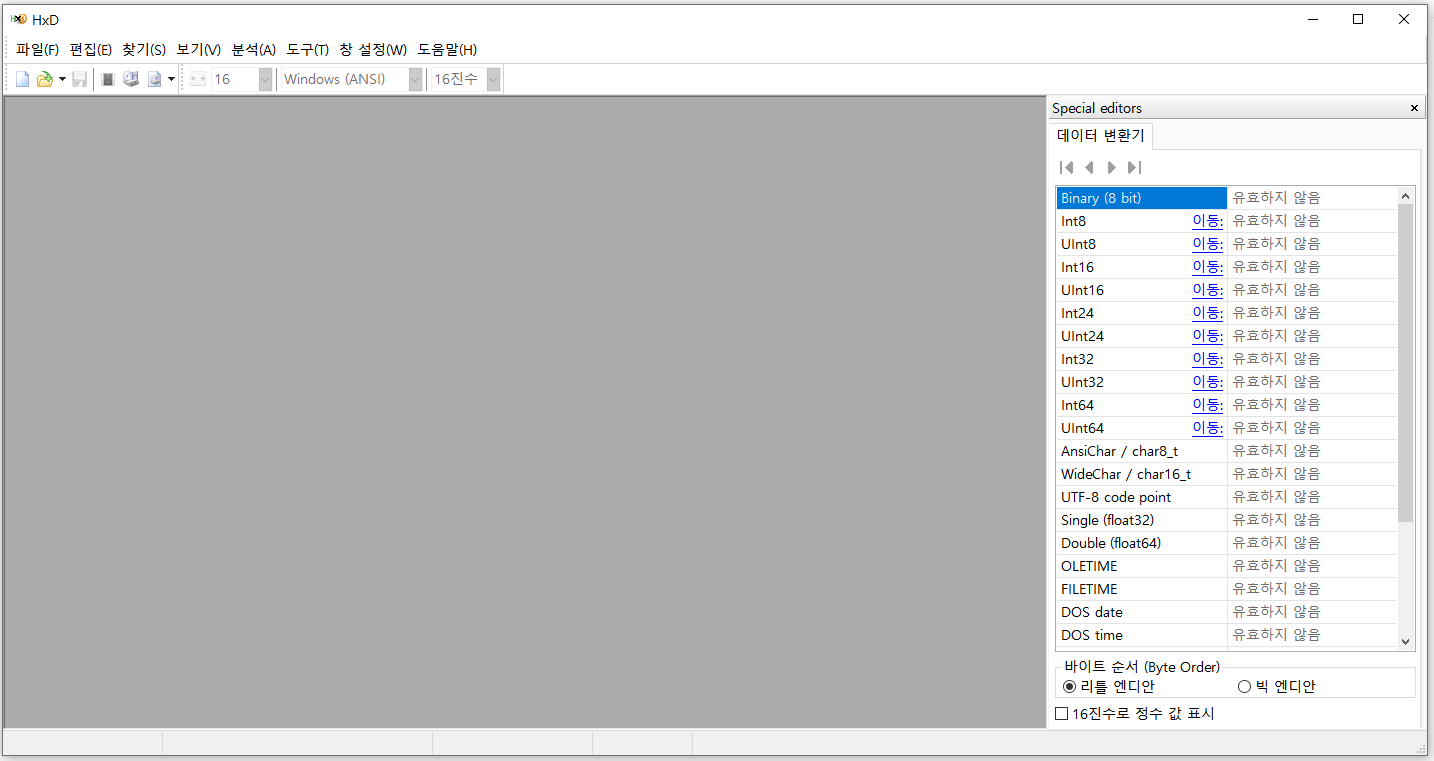Open disk icon in toolbar
Viewport: 1434px width, 761px height.
131,79
